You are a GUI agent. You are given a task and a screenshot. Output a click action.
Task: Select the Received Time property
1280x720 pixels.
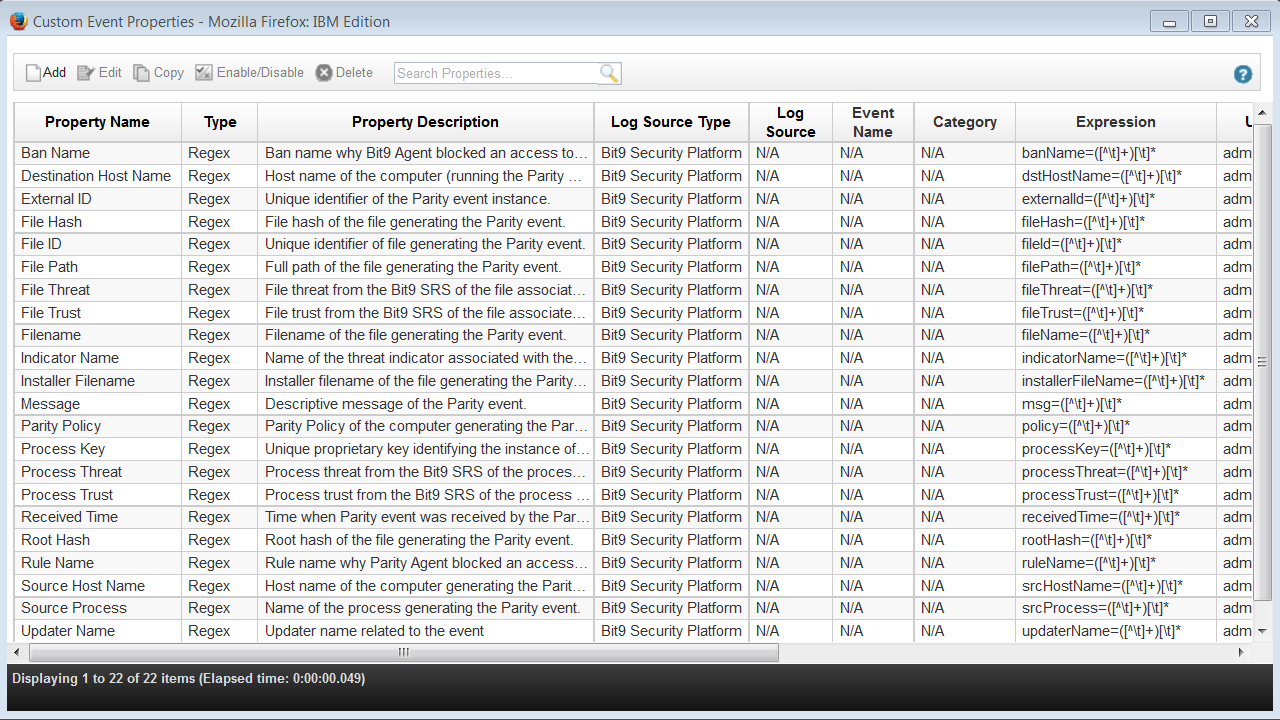coord(69,517)
